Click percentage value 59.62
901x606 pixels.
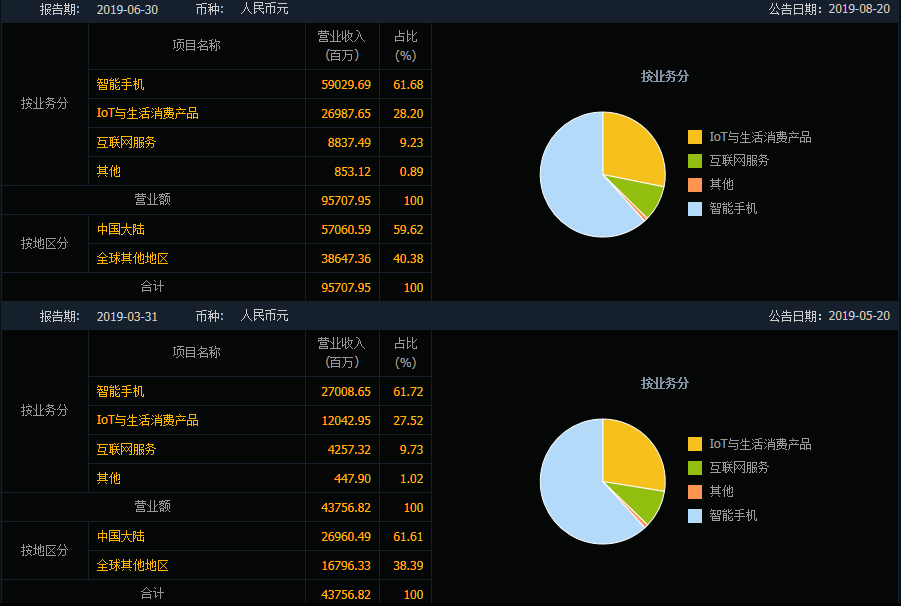(408, 230)
